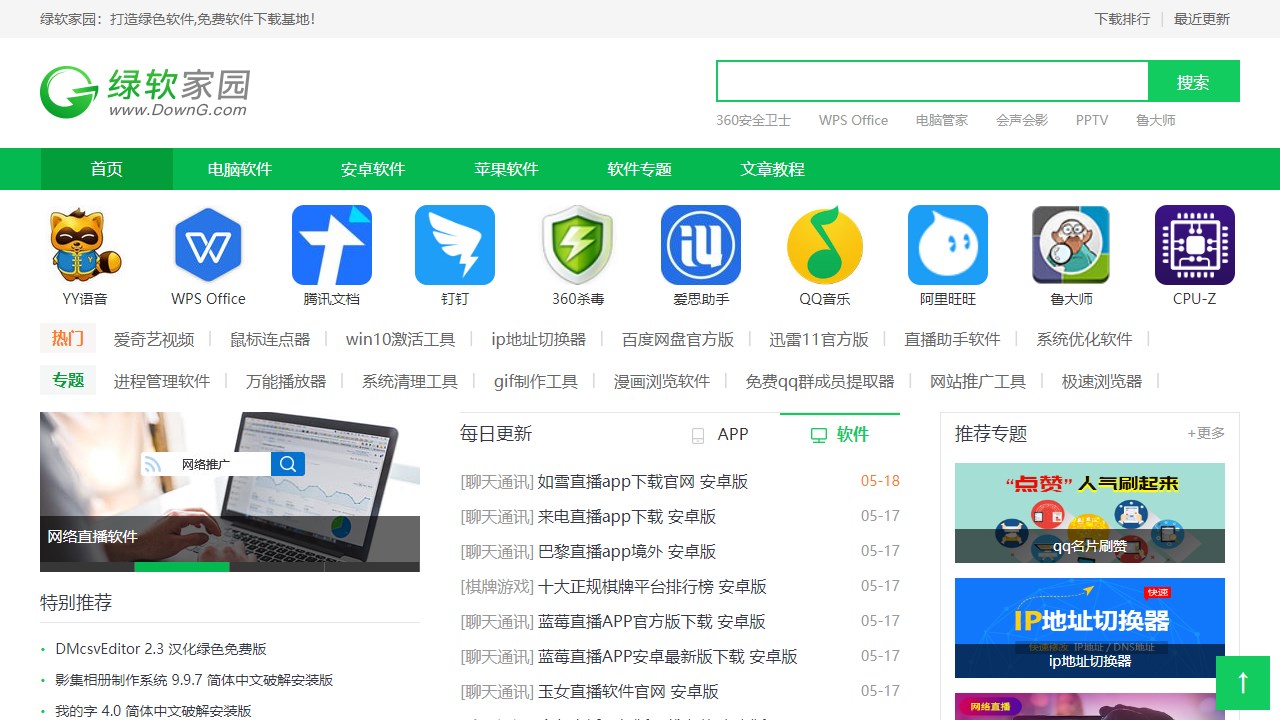The height and width of the screenshot is (720, 1280).
Task: Open 巴黎直播app境外 安卓版 article
Action: pos(627,552)
